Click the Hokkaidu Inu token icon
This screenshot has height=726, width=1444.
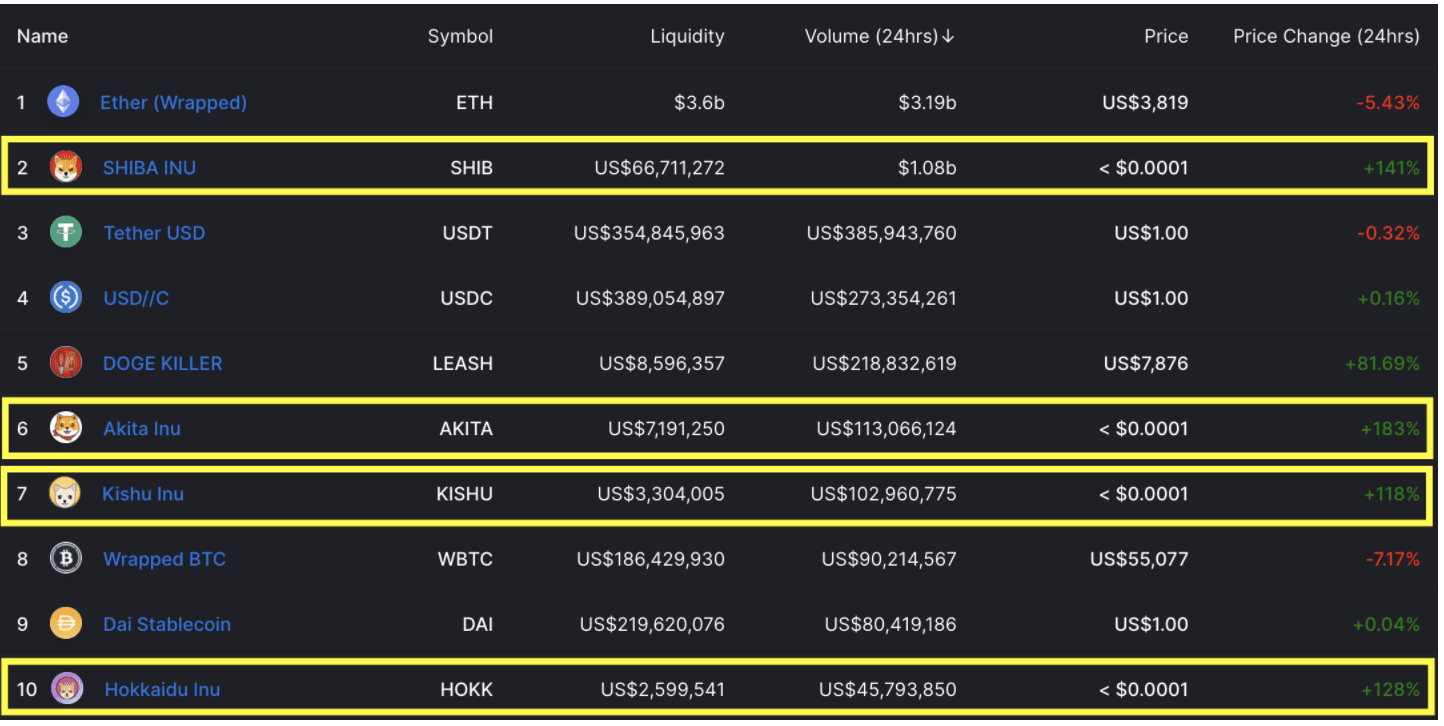[x=67, y=689]
